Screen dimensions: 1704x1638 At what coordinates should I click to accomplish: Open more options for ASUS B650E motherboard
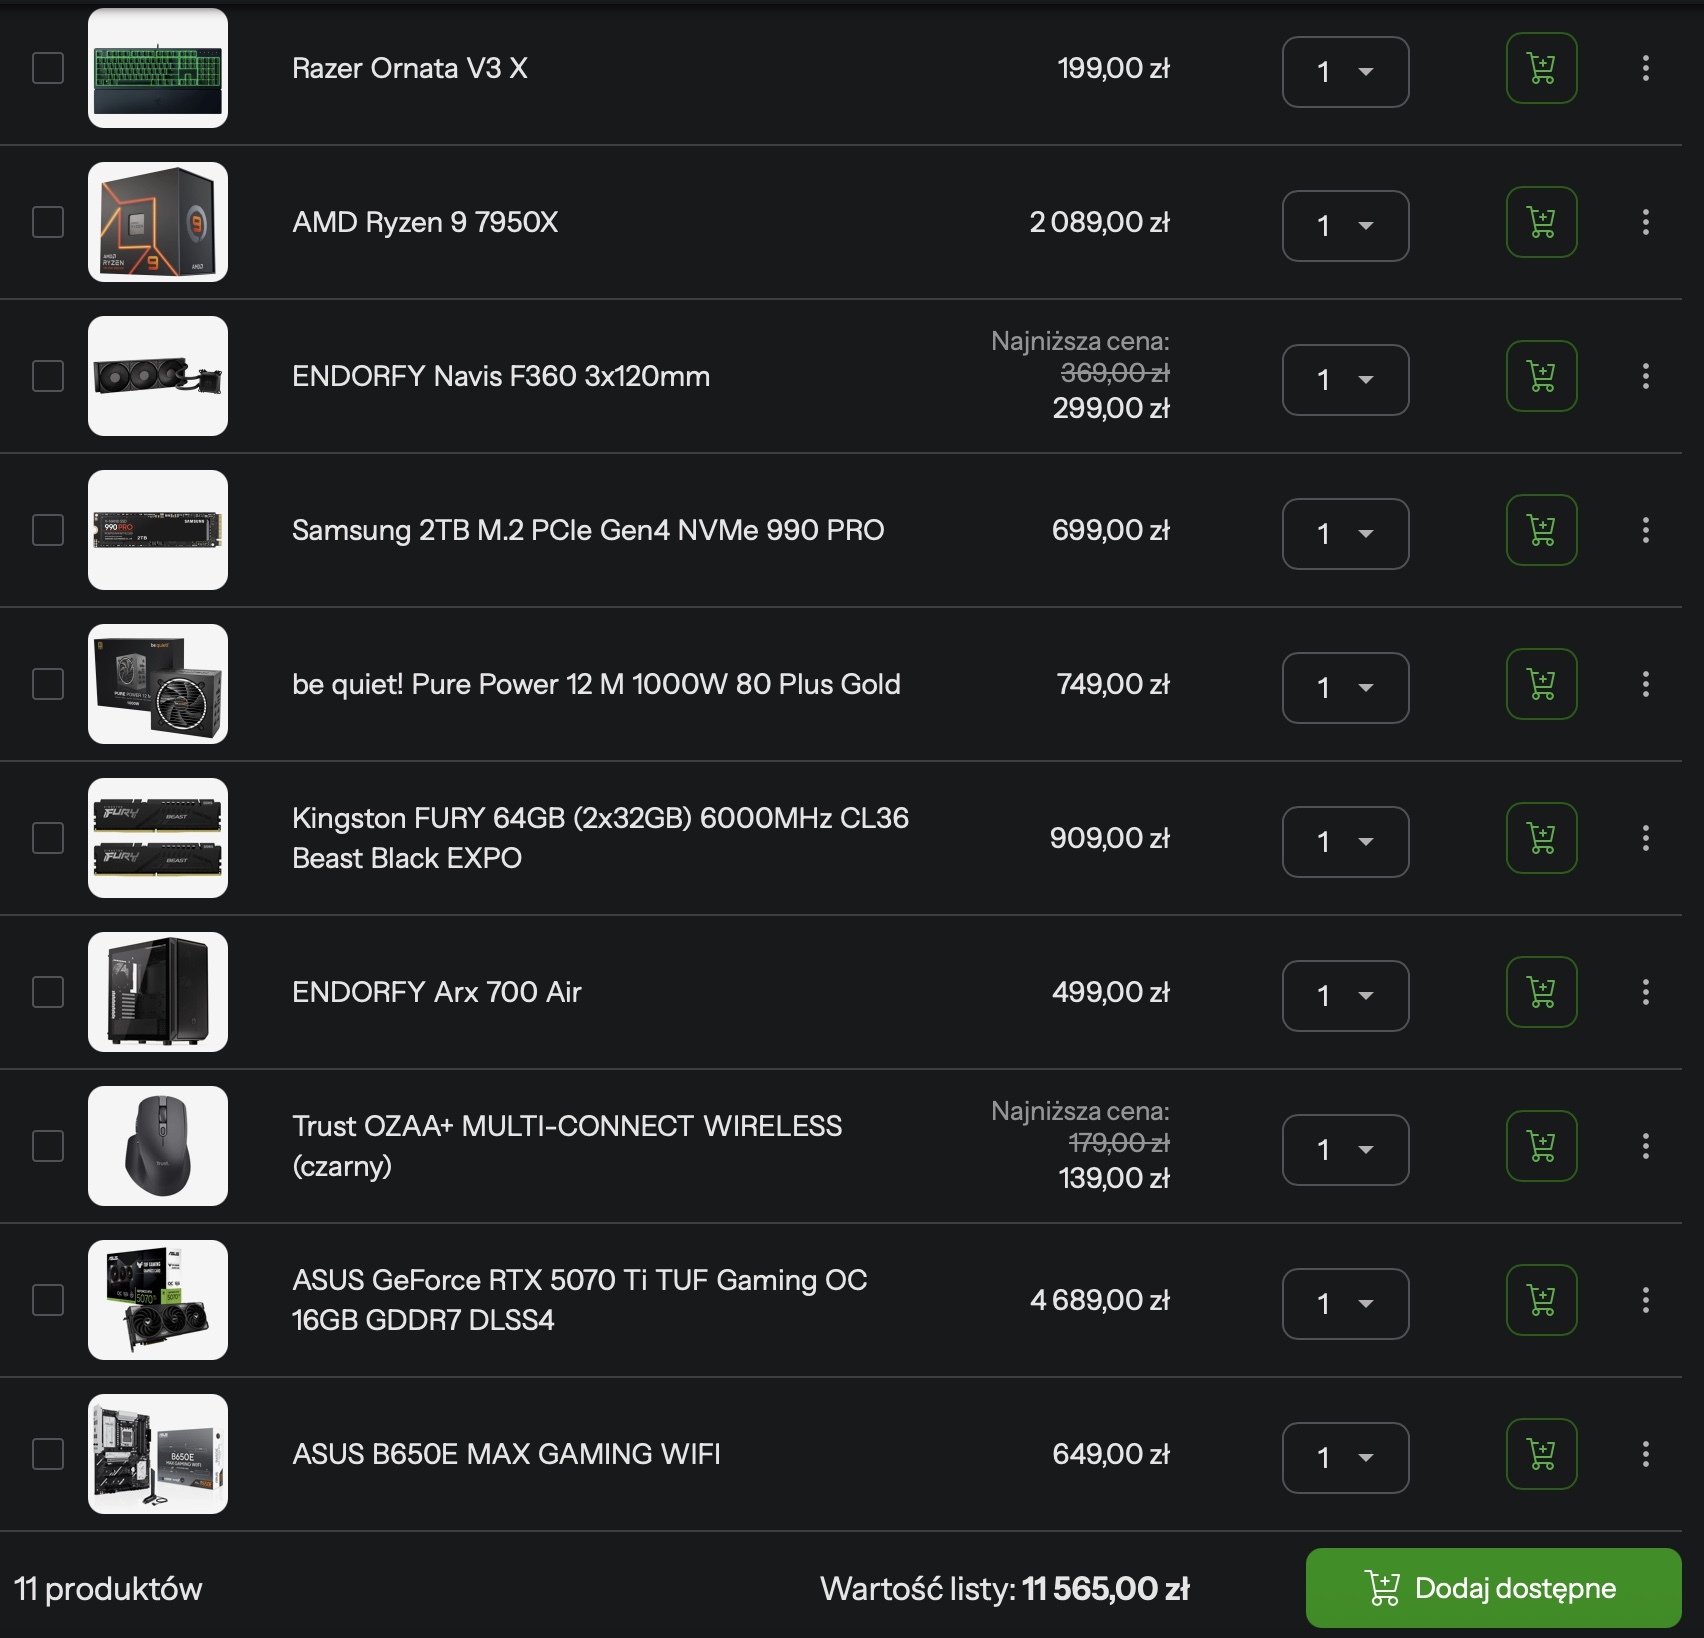(1645, 1455)
